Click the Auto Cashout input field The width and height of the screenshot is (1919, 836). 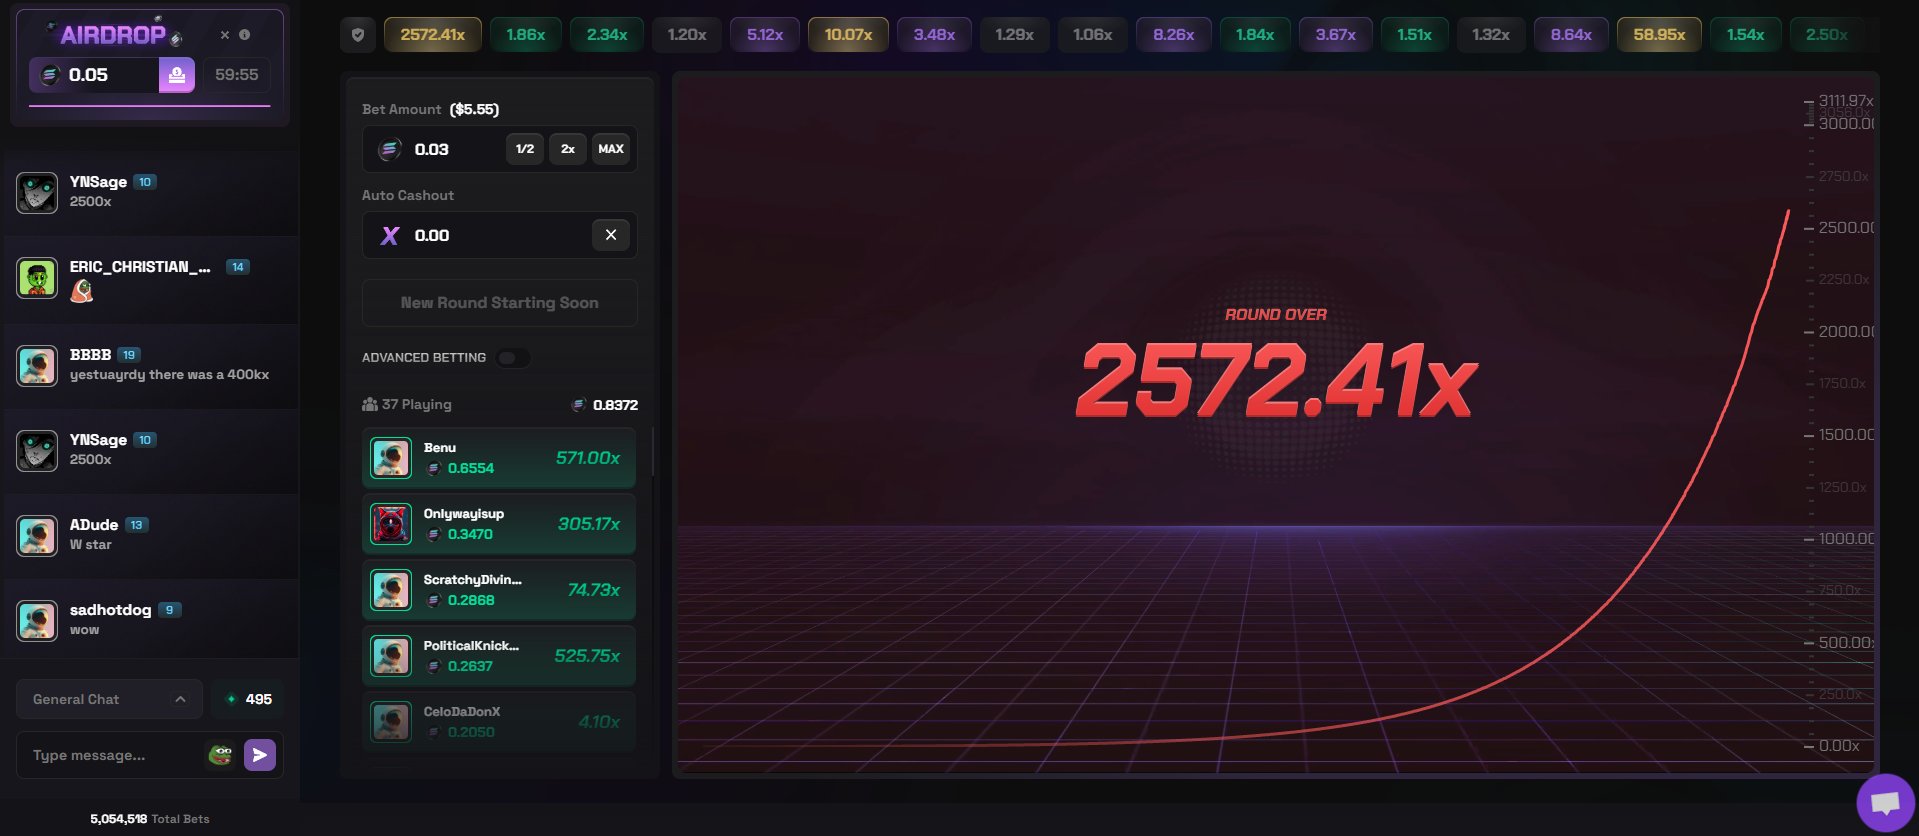(500, 235)
